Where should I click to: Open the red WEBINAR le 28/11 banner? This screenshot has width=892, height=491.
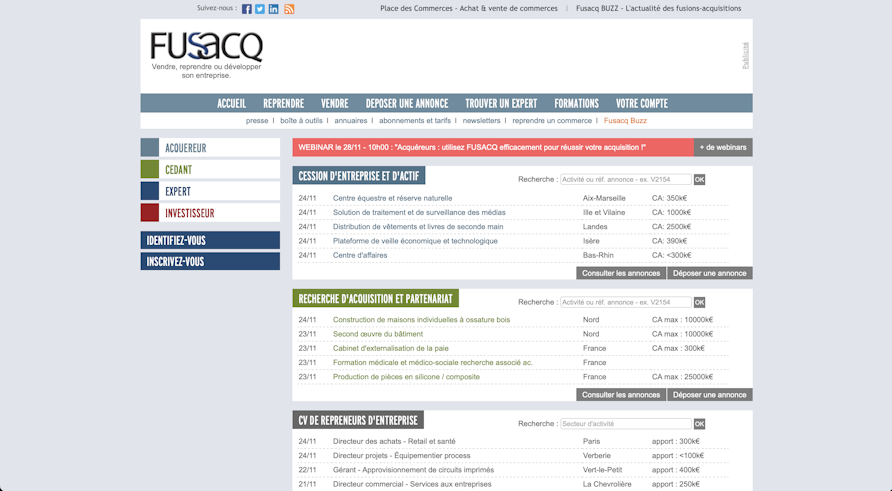pos(493,147)
